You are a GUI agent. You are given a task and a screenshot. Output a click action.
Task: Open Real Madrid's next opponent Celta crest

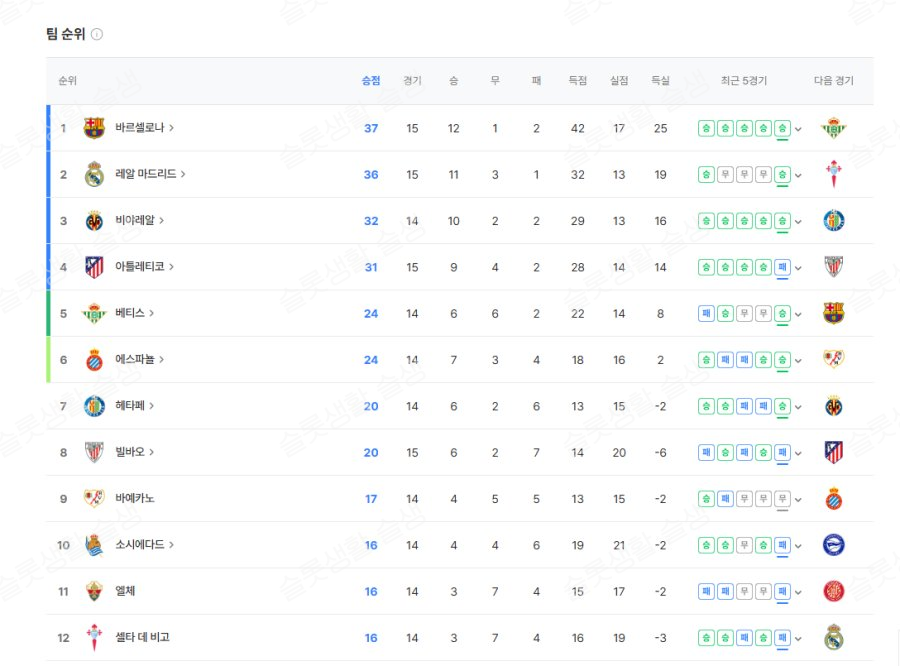832,174
